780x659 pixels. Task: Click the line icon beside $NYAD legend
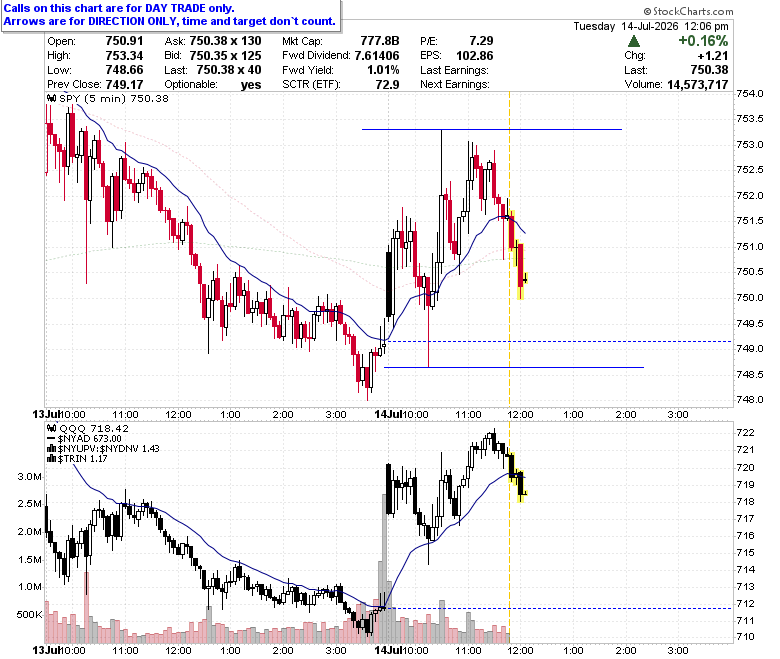tap(51, 439)
